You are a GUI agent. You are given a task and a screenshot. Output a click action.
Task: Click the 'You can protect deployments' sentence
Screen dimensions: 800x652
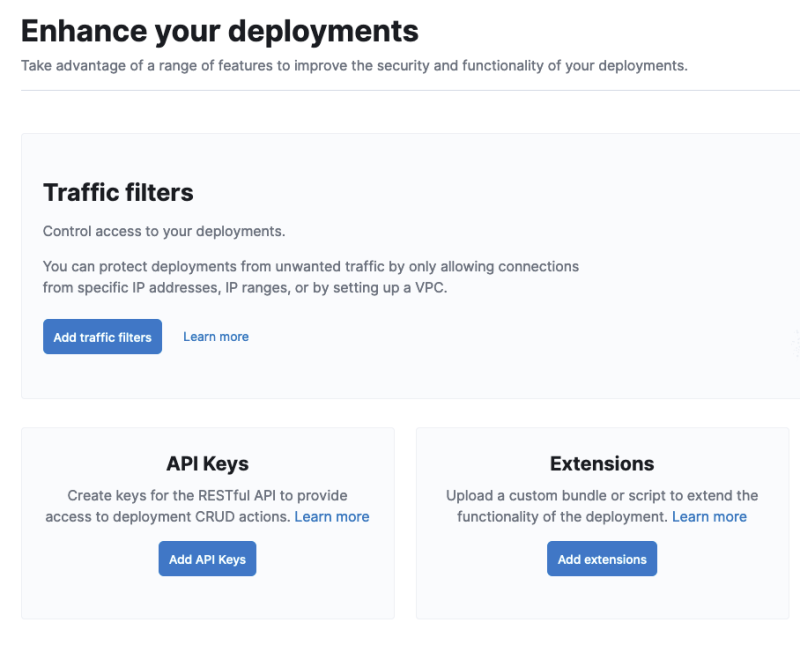(x=310, y=267)
